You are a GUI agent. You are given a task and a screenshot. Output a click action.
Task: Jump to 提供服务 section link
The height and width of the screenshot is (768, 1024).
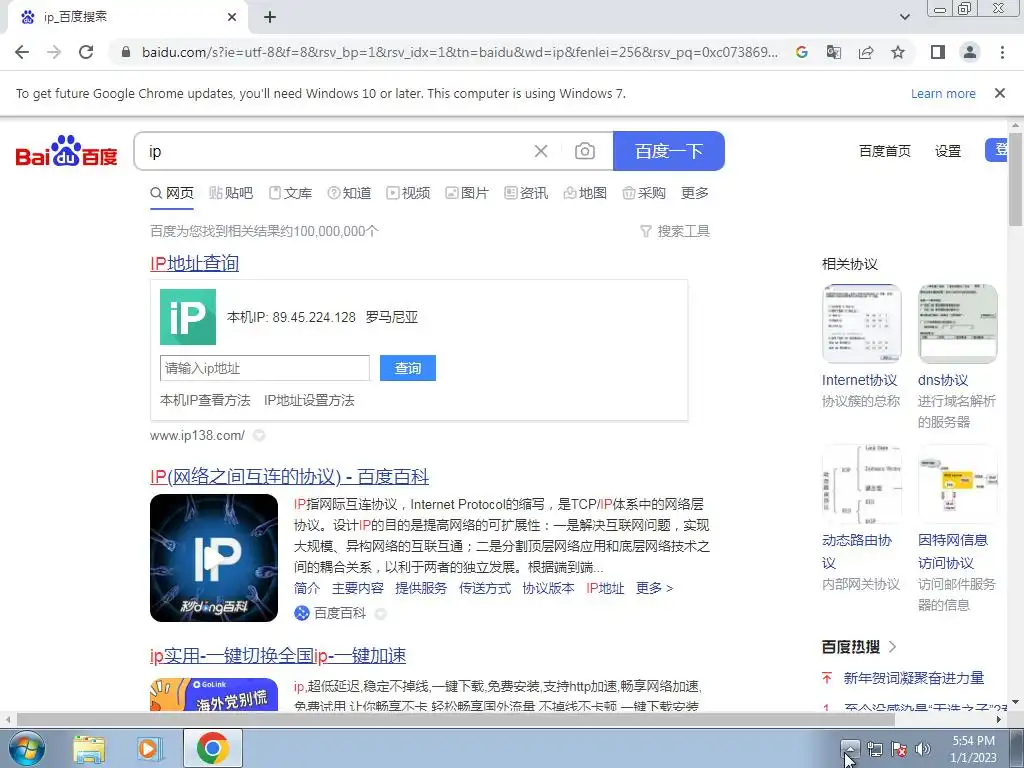coord(421,588)
